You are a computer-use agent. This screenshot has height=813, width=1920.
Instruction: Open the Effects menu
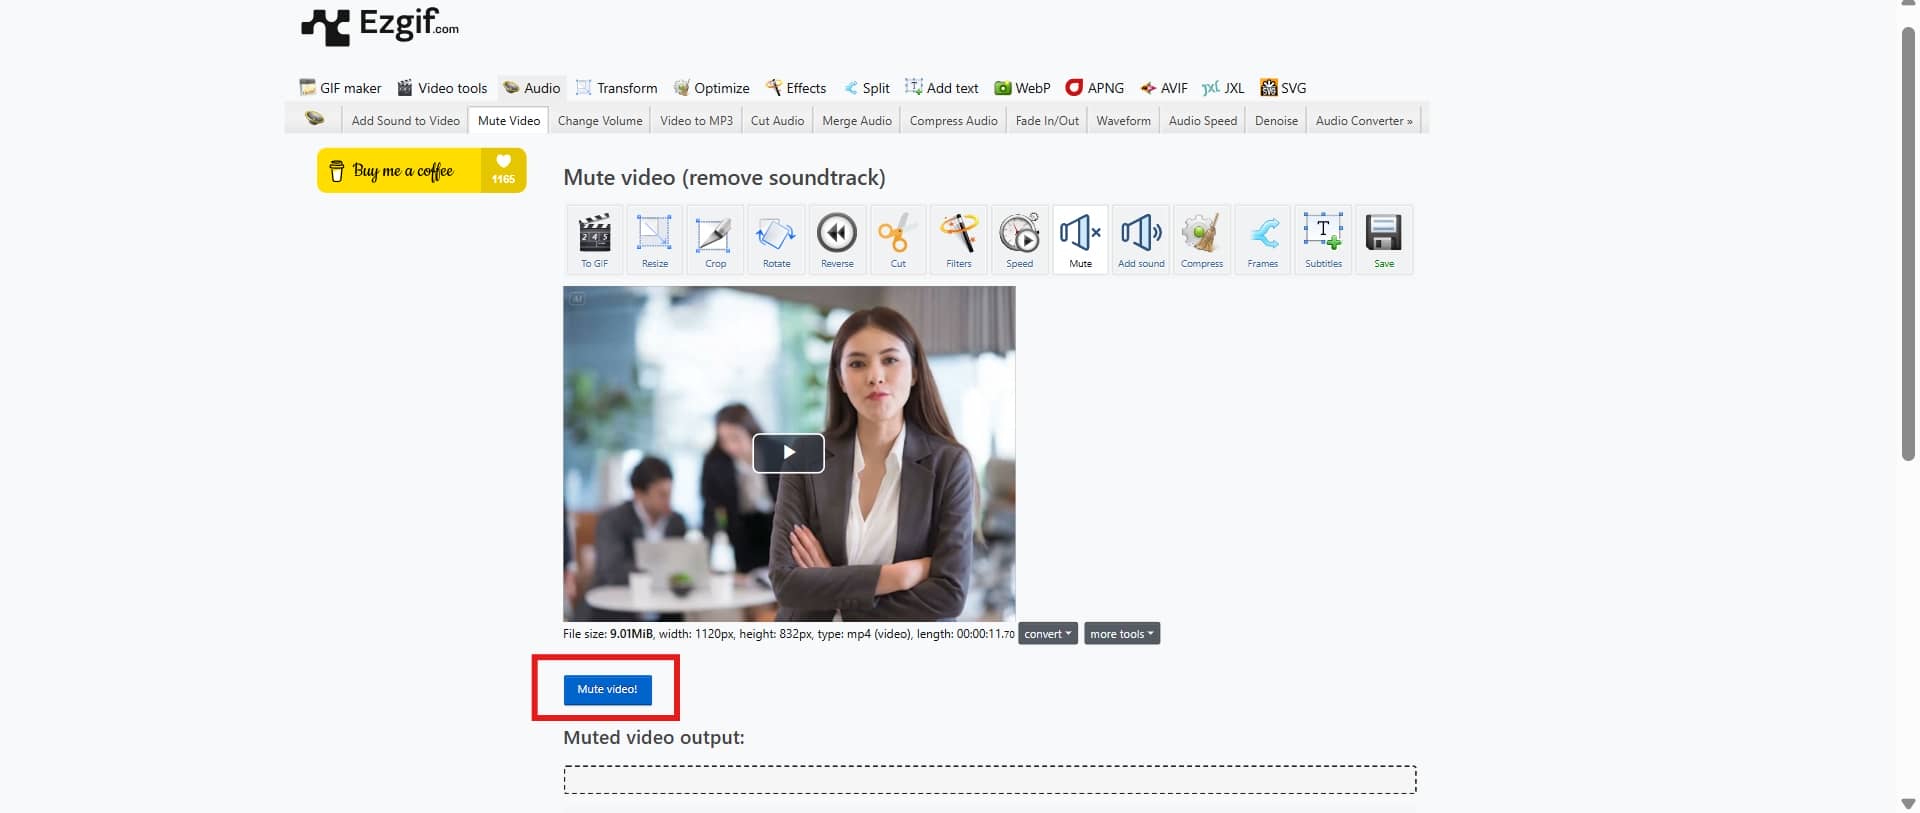[x=796, y=88]
